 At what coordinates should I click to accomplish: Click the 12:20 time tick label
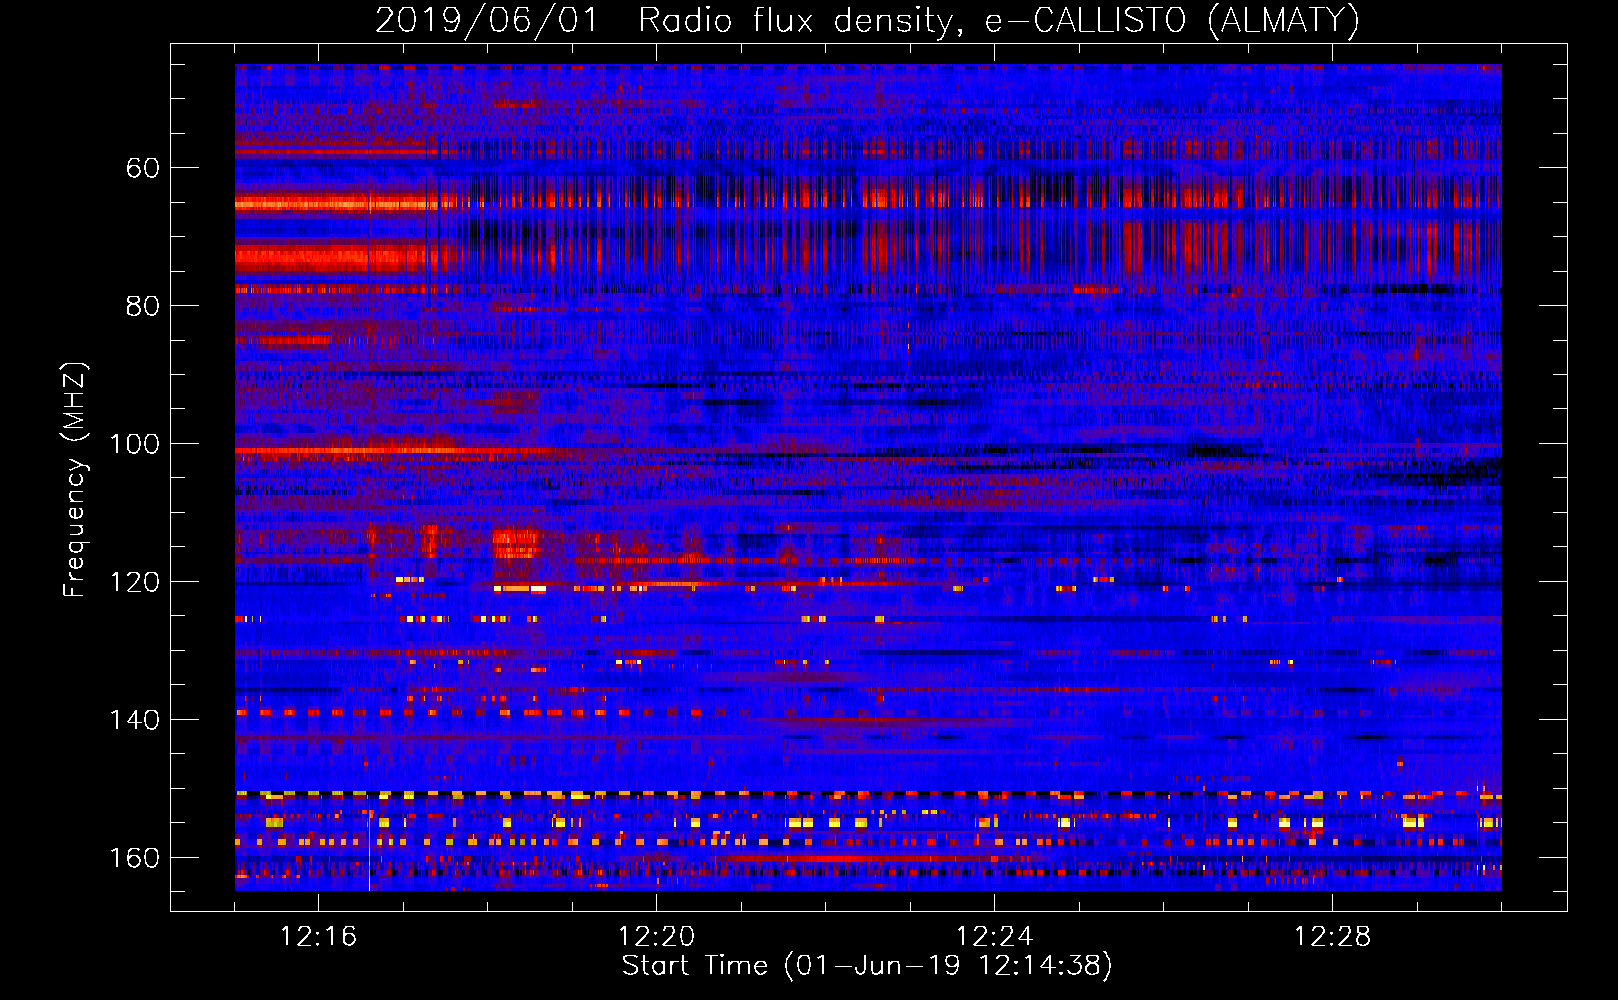point(656,937)
